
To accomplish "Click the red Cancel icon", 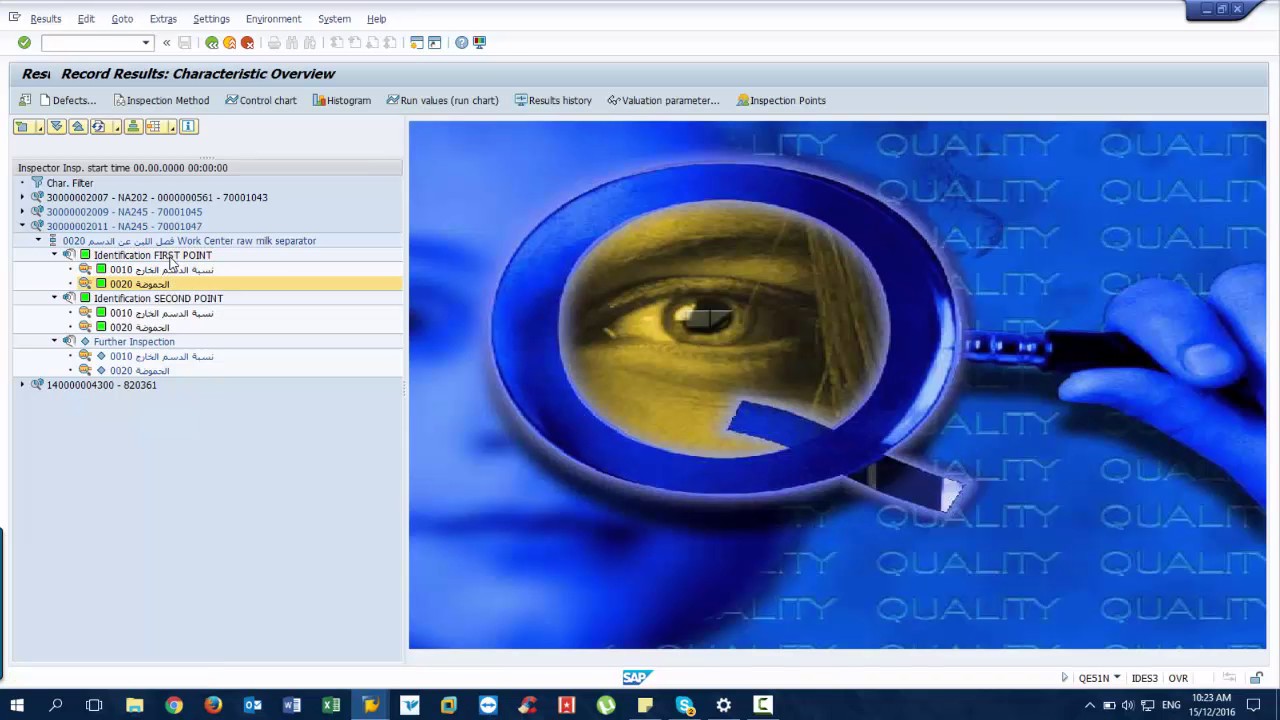I will click(x=248, y=43).
